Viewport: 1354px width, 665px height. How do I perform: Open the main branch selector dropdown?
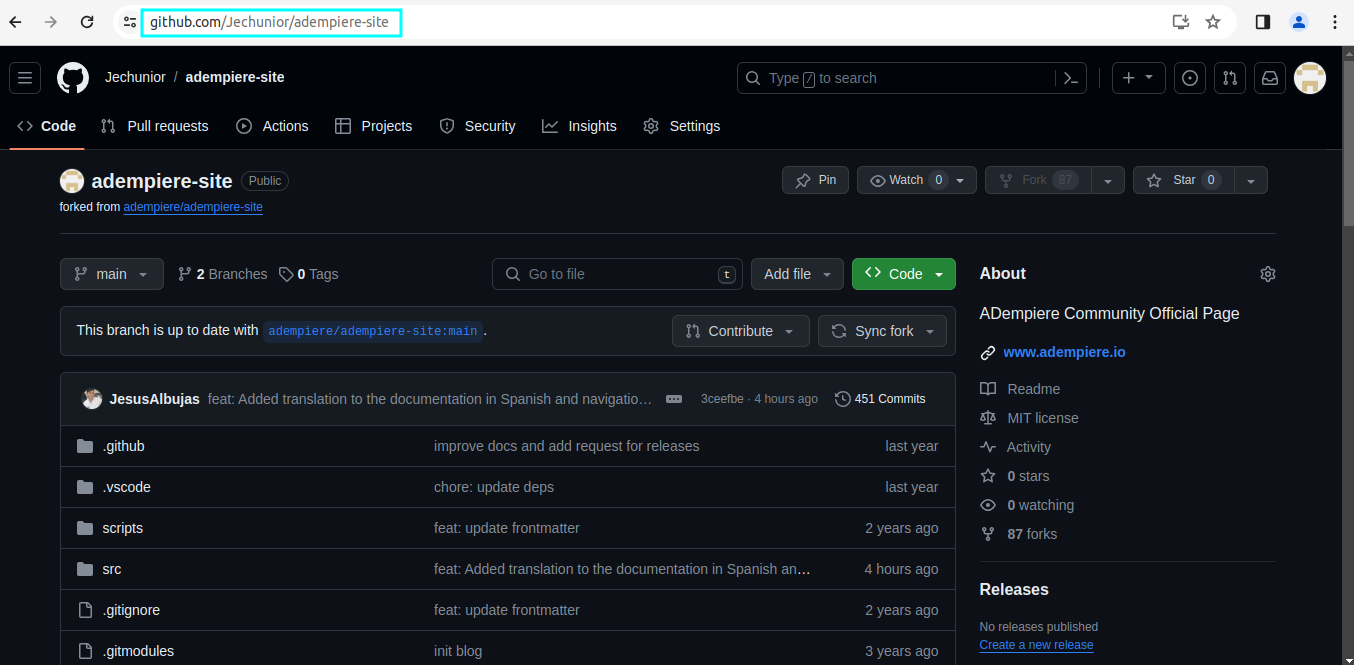112,274
